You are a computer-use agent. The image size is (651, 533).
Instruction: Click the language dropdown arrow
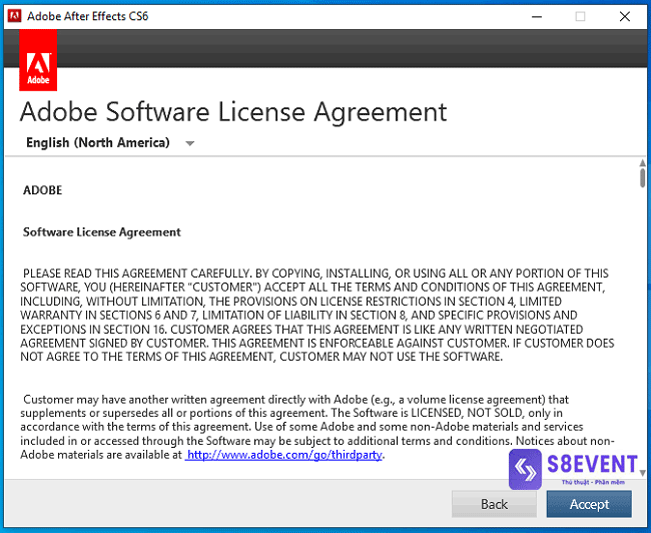pos(190,144)
